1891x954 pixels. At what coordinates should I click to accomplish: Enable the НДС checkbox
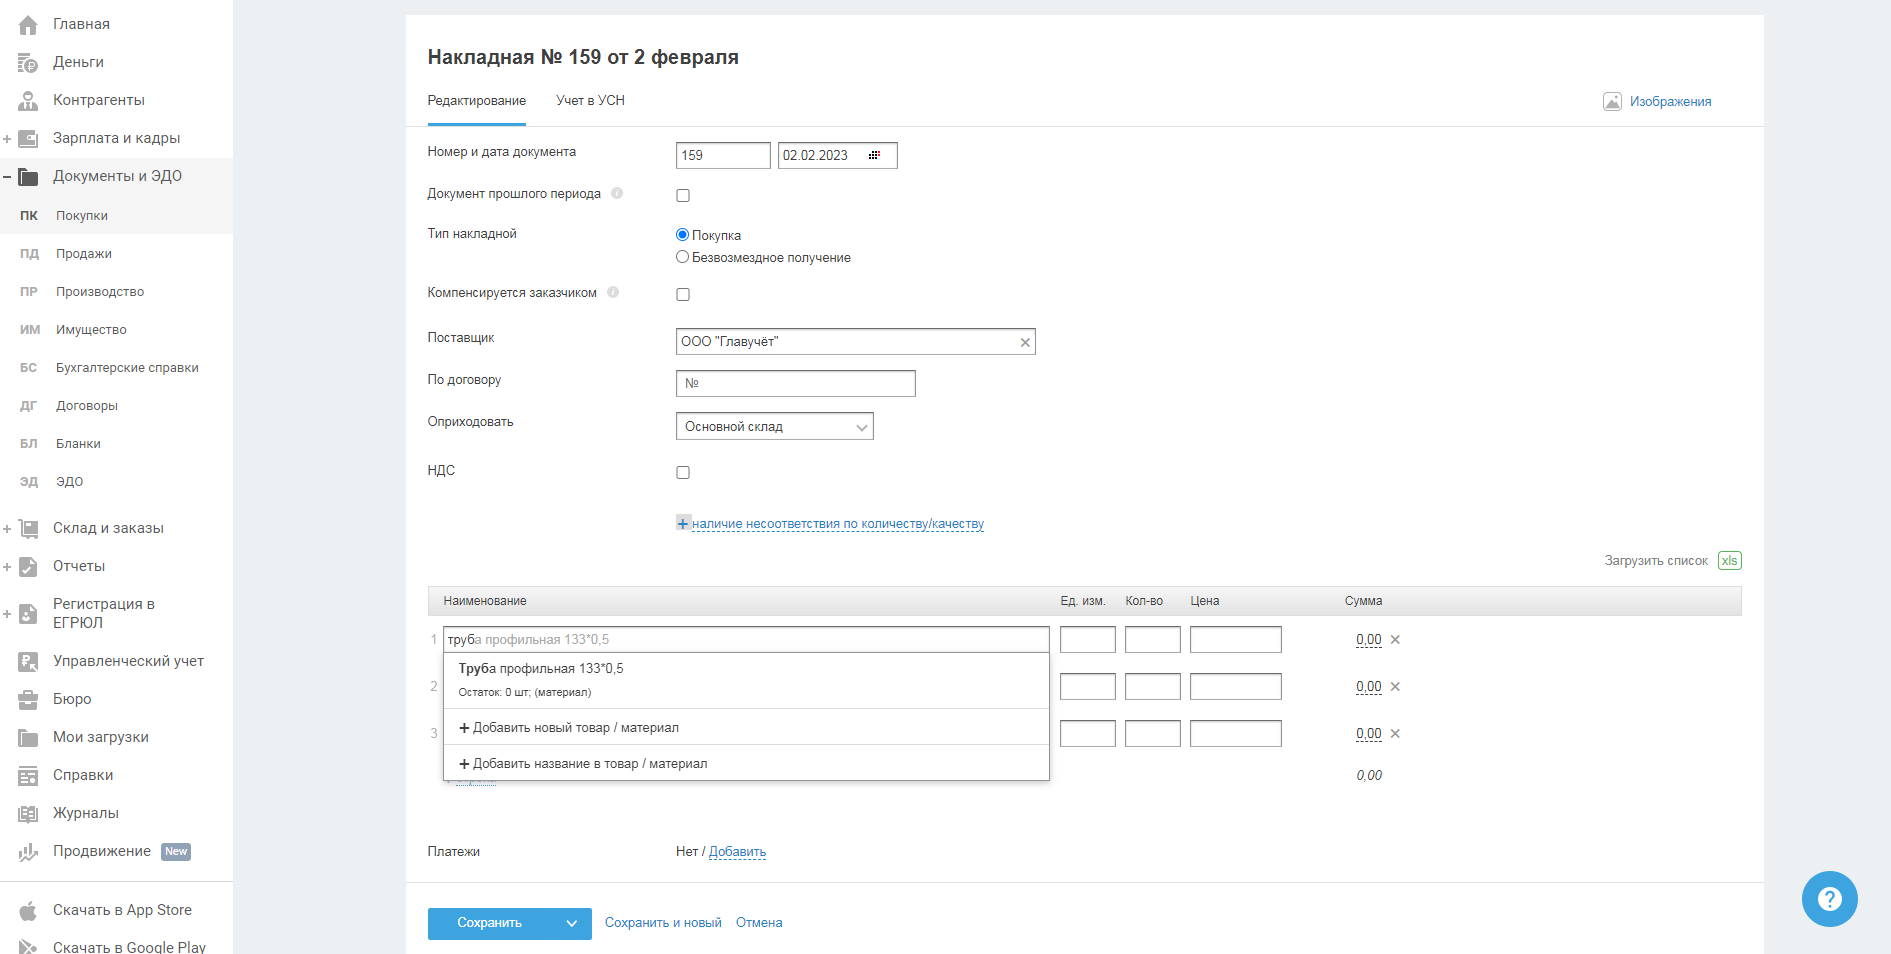tap(683, 473)
